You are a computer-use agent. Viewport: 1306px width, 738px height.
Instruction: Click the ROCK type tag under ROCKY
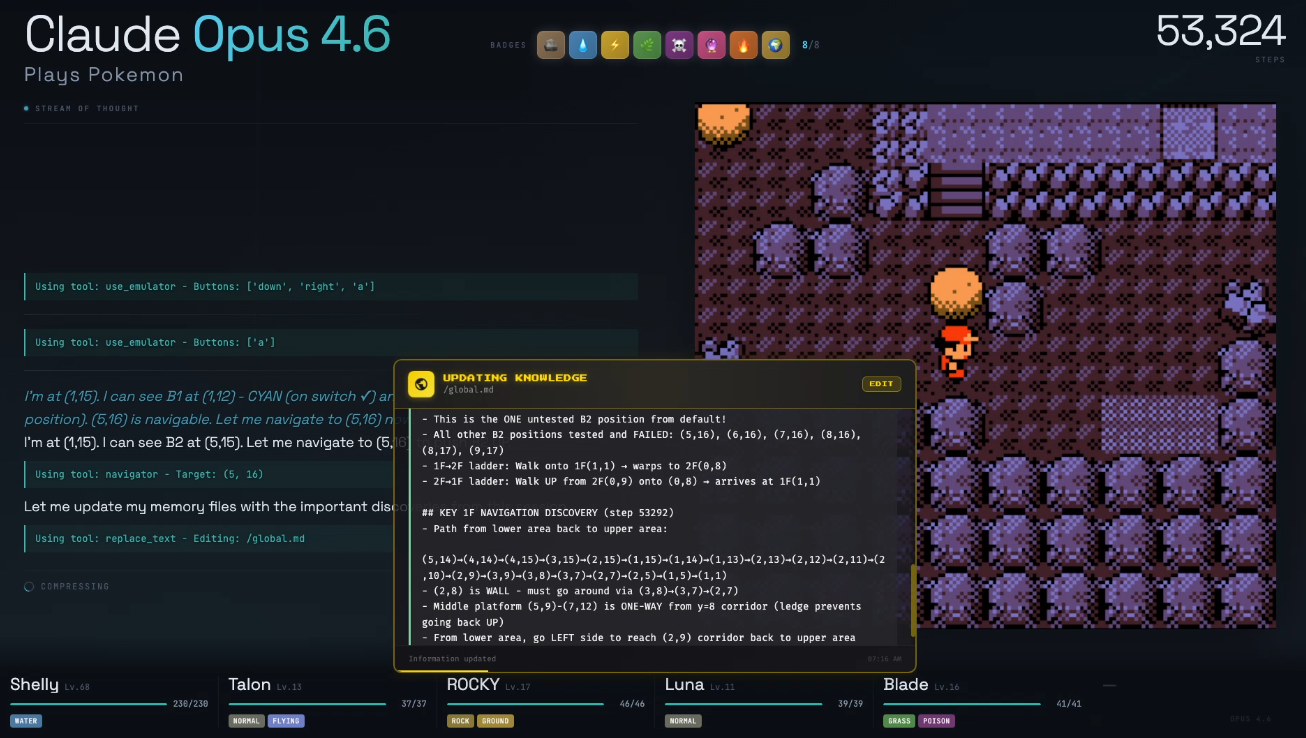point(461,721)
